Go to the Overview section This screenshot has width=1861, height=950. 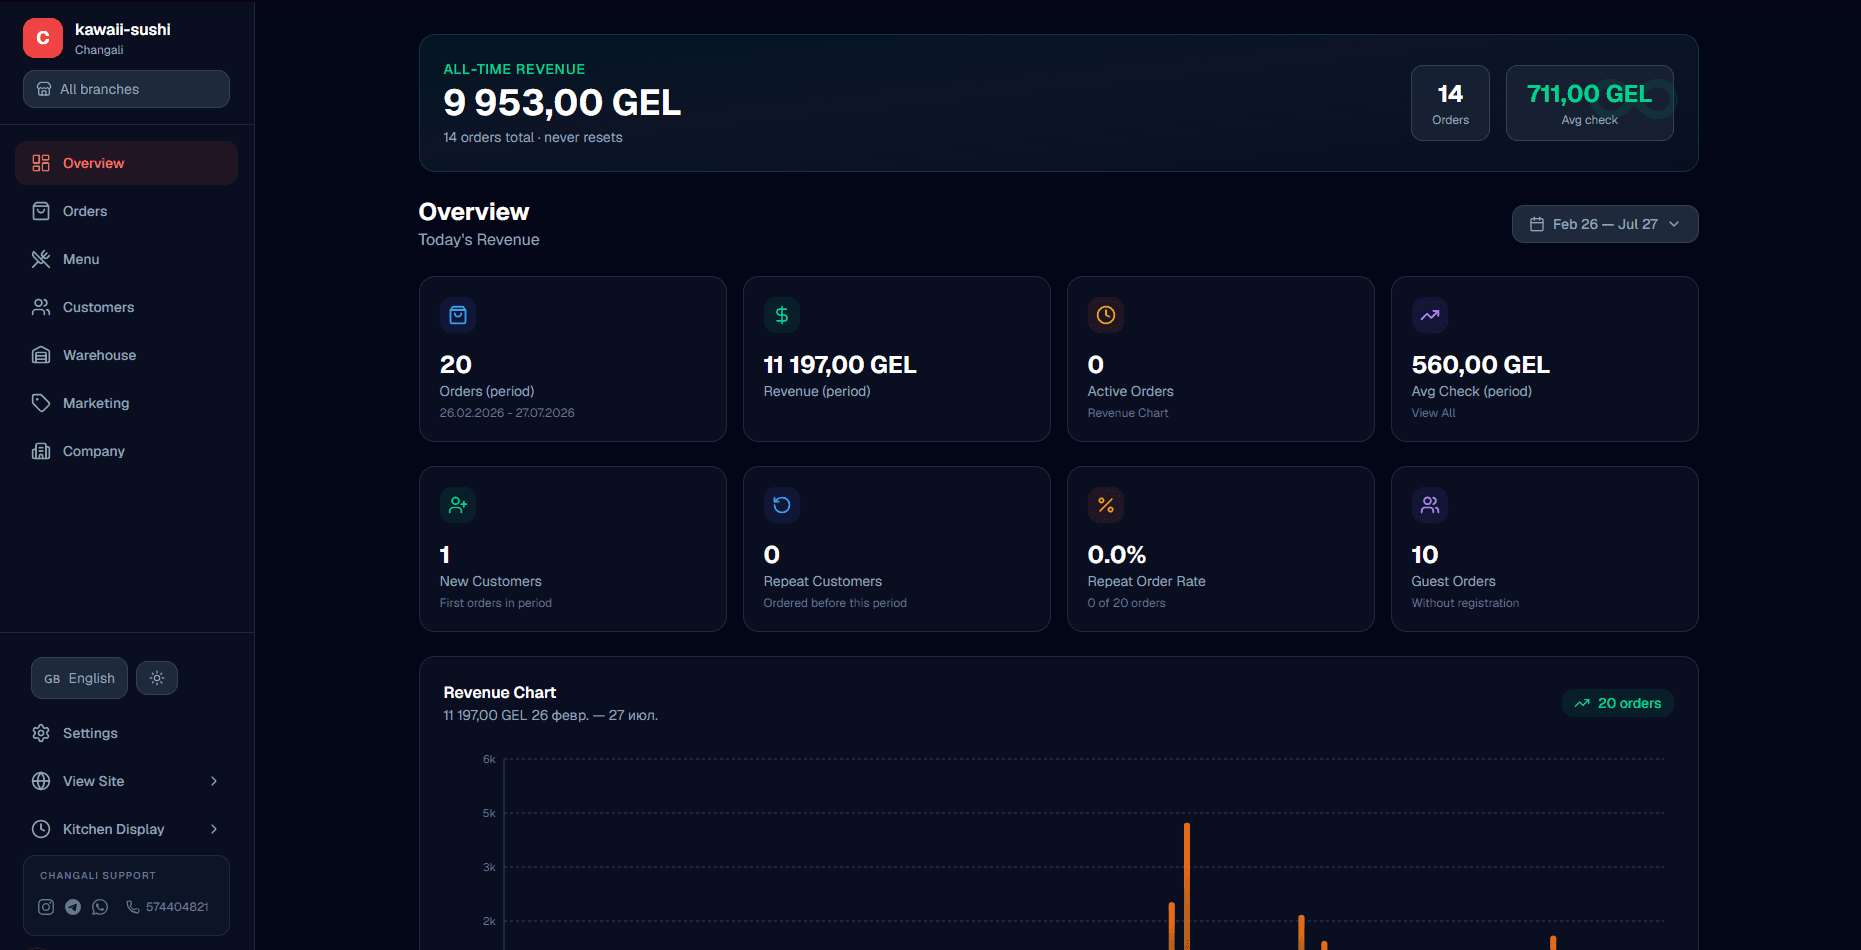[x=126, y=163]
